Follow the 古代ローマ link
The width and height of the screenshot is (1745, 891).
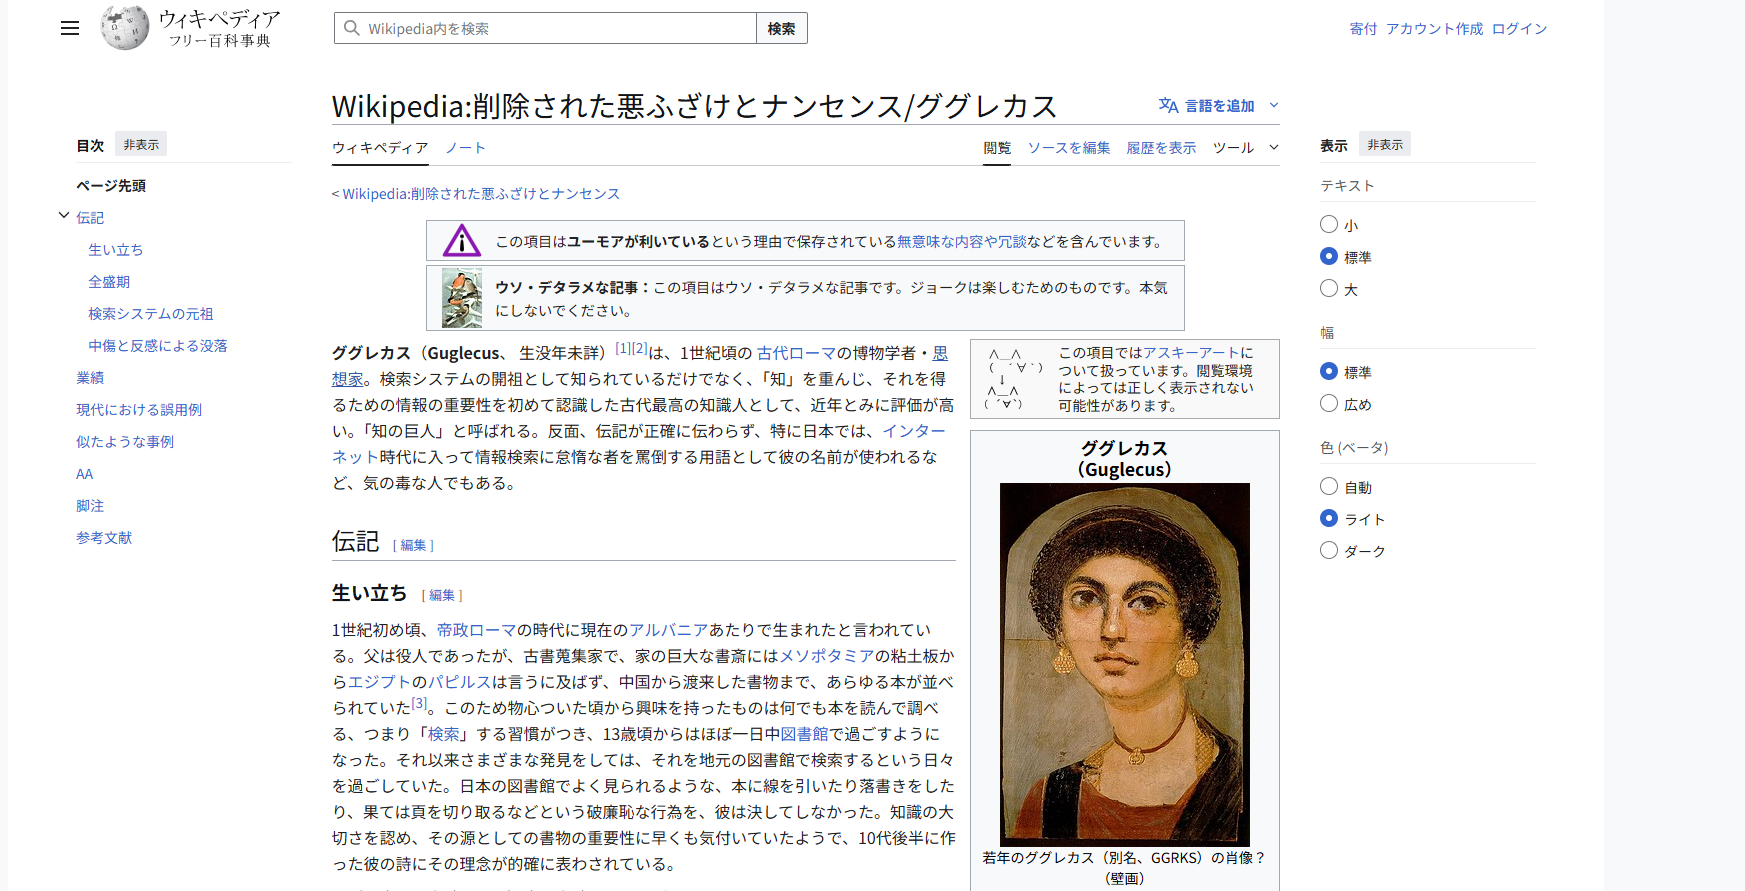796,353
